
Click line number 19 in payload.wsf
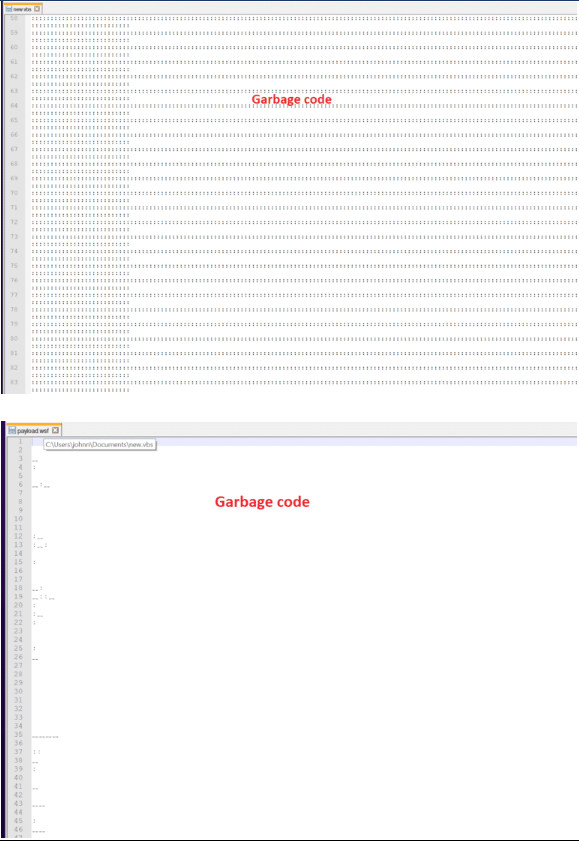pos(18,596)
